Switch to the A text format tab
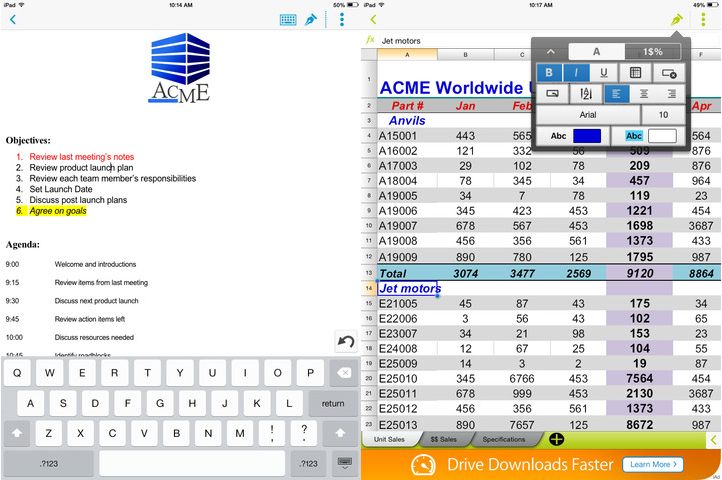The height and width of the screenshot is (480, 722). point(596,52)
